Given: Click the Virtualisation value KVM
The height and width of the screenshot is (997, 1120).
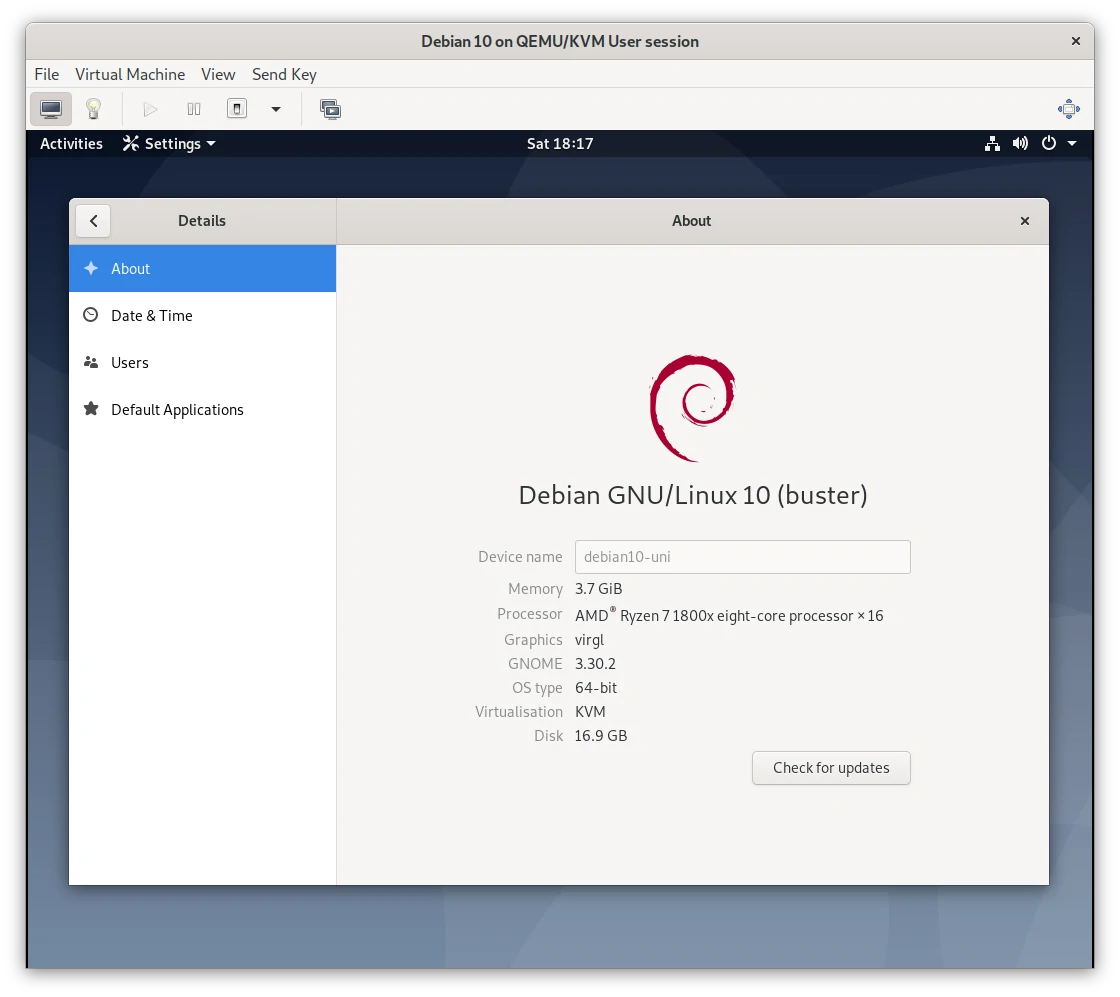Looking at the screenshot, I should click(x=590, y=712).
